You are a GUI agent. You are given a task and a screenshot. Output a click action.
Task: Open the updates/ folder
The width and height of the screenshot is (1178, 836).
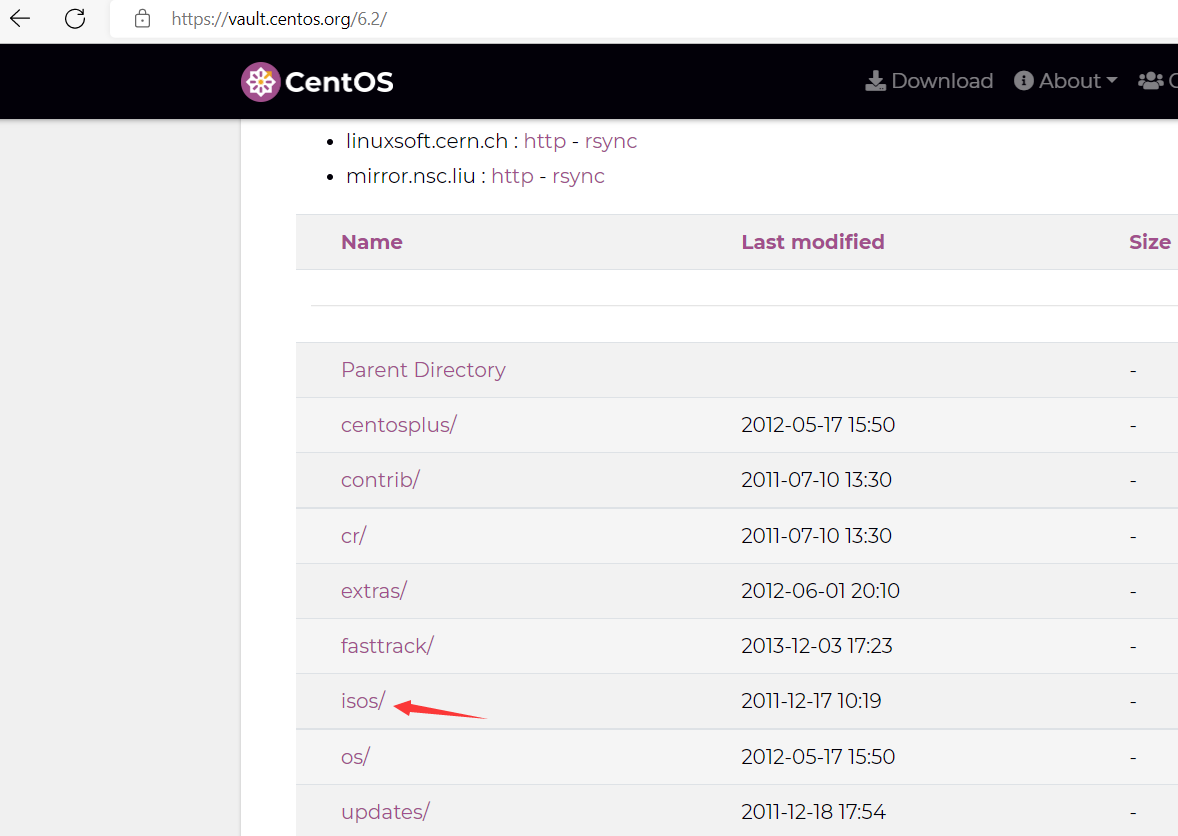tap(385, 812)
